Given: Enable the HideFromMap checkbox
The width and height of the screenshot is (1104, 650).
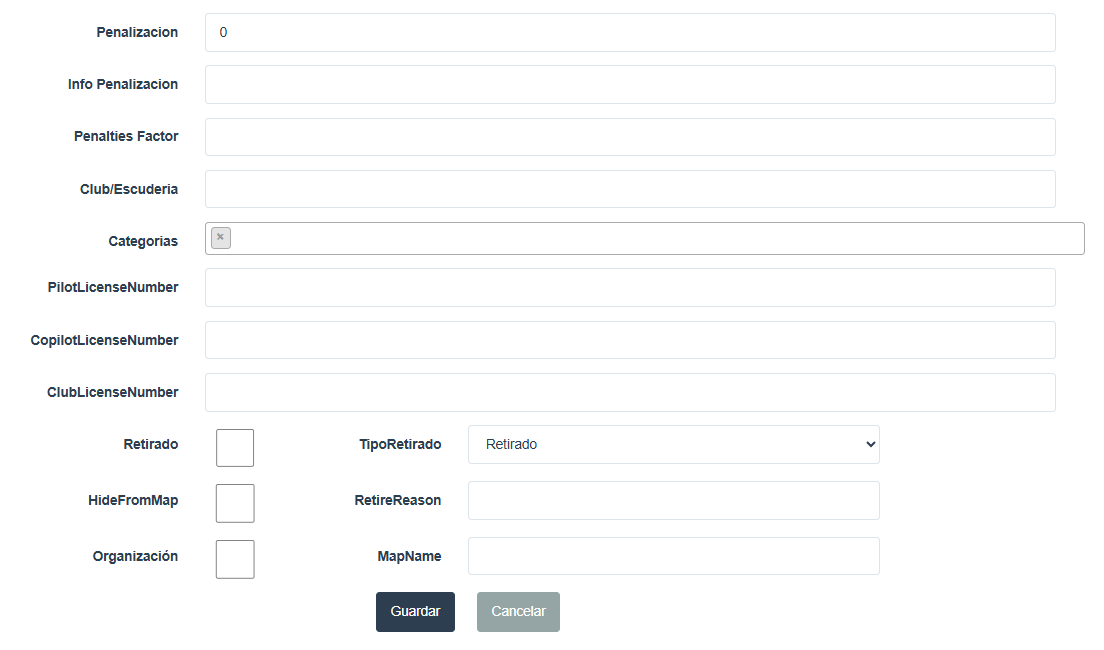Looking at the screenshot, I should click(235, 503).
